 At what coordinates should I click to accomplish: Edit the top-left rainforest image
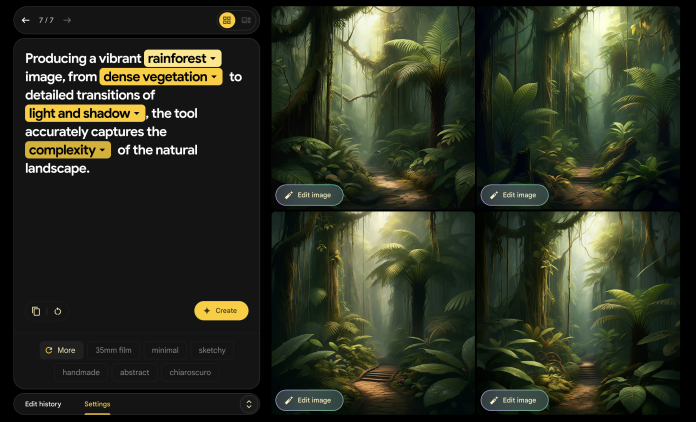[x=309, y=195]
